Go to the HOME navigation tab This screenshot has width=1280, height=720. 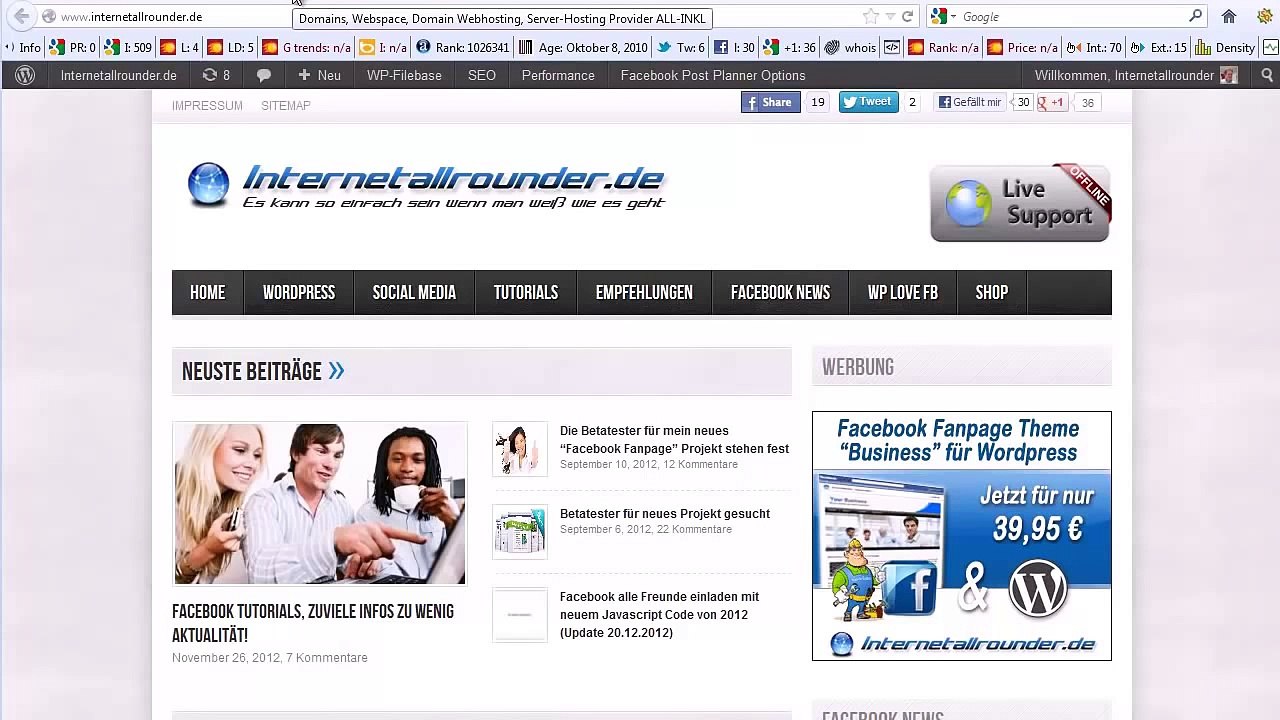(208, 293)
